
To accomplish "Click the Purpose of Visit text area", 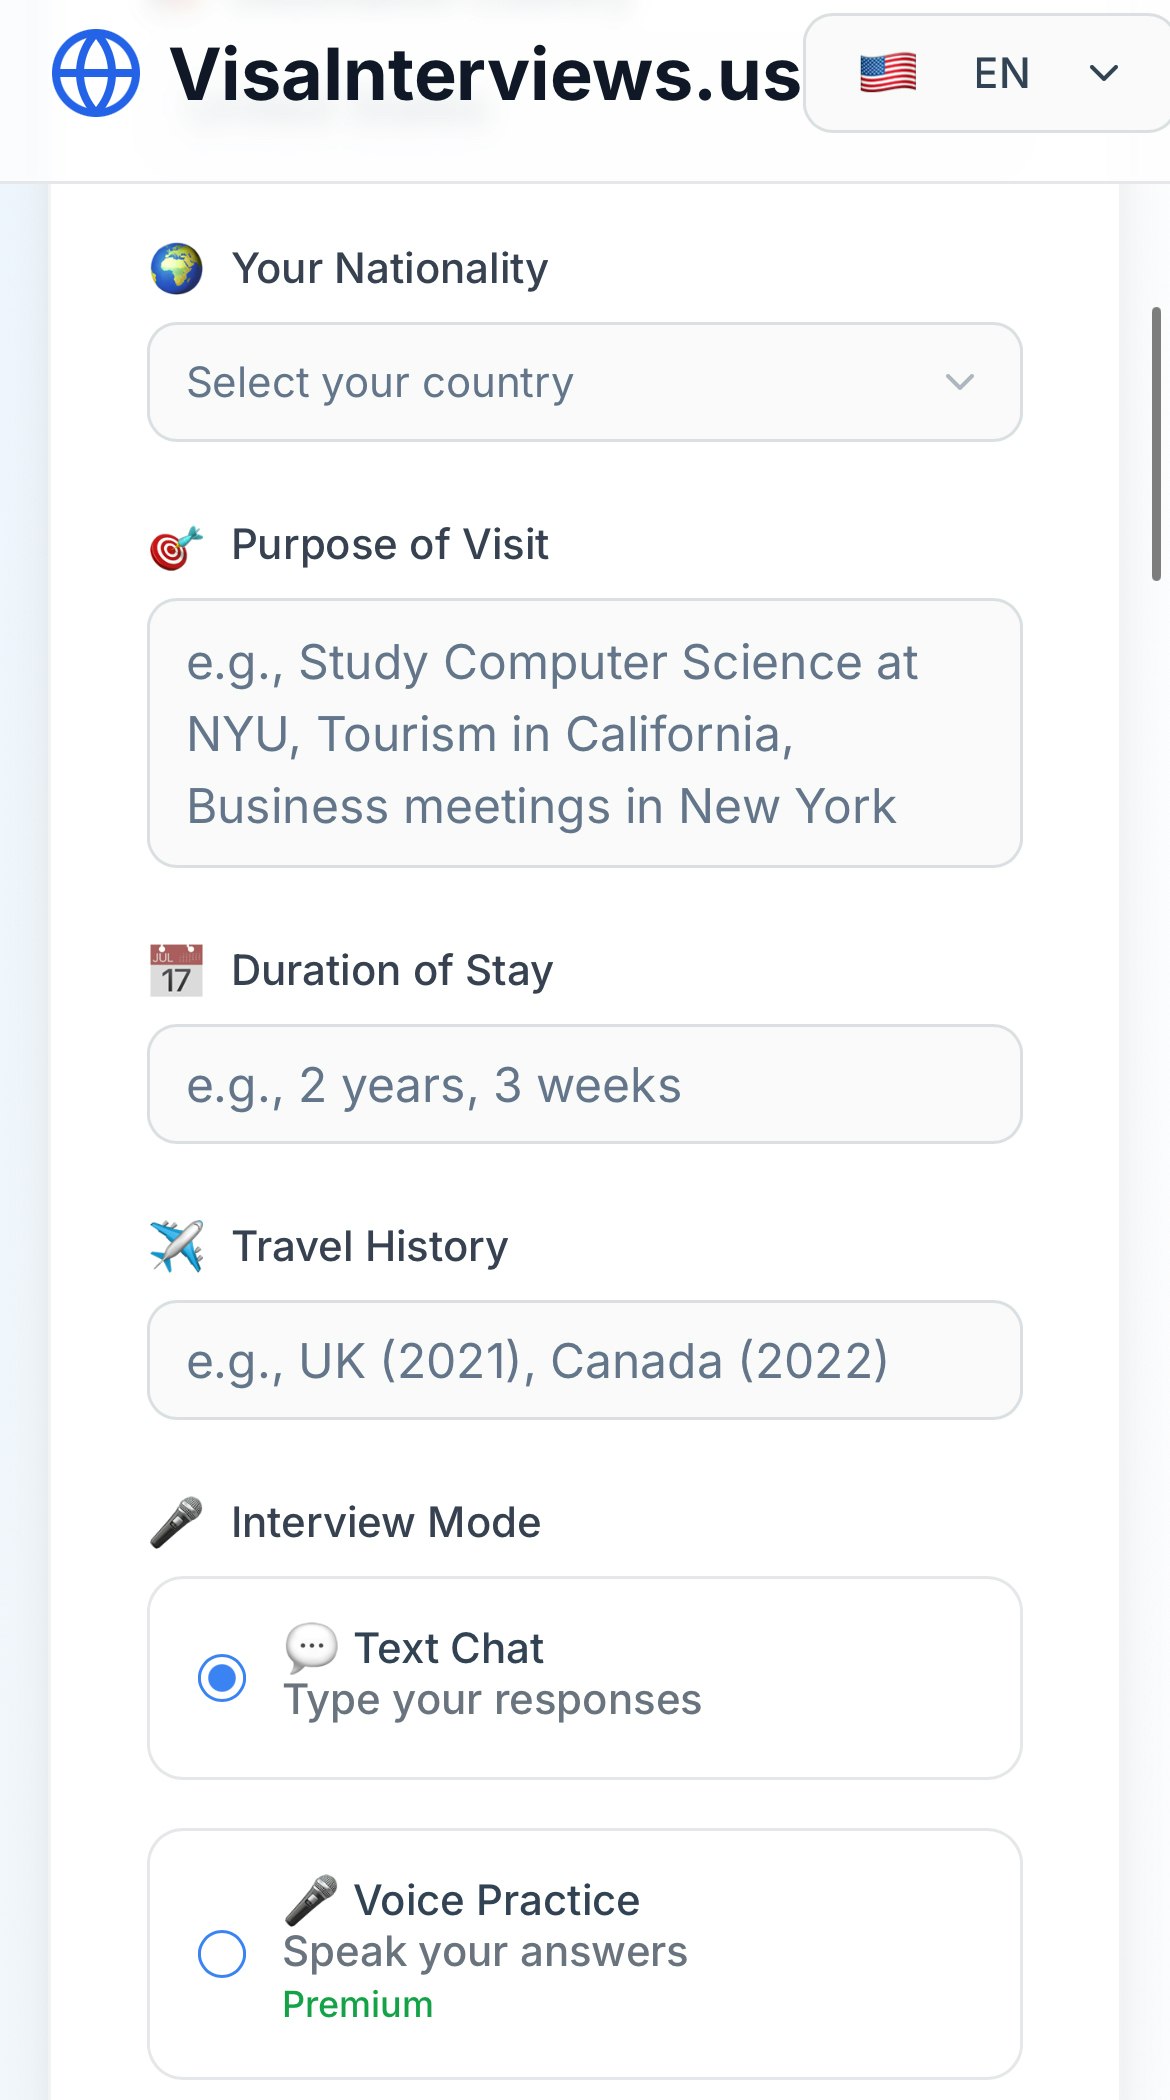I will click(584, 733).
